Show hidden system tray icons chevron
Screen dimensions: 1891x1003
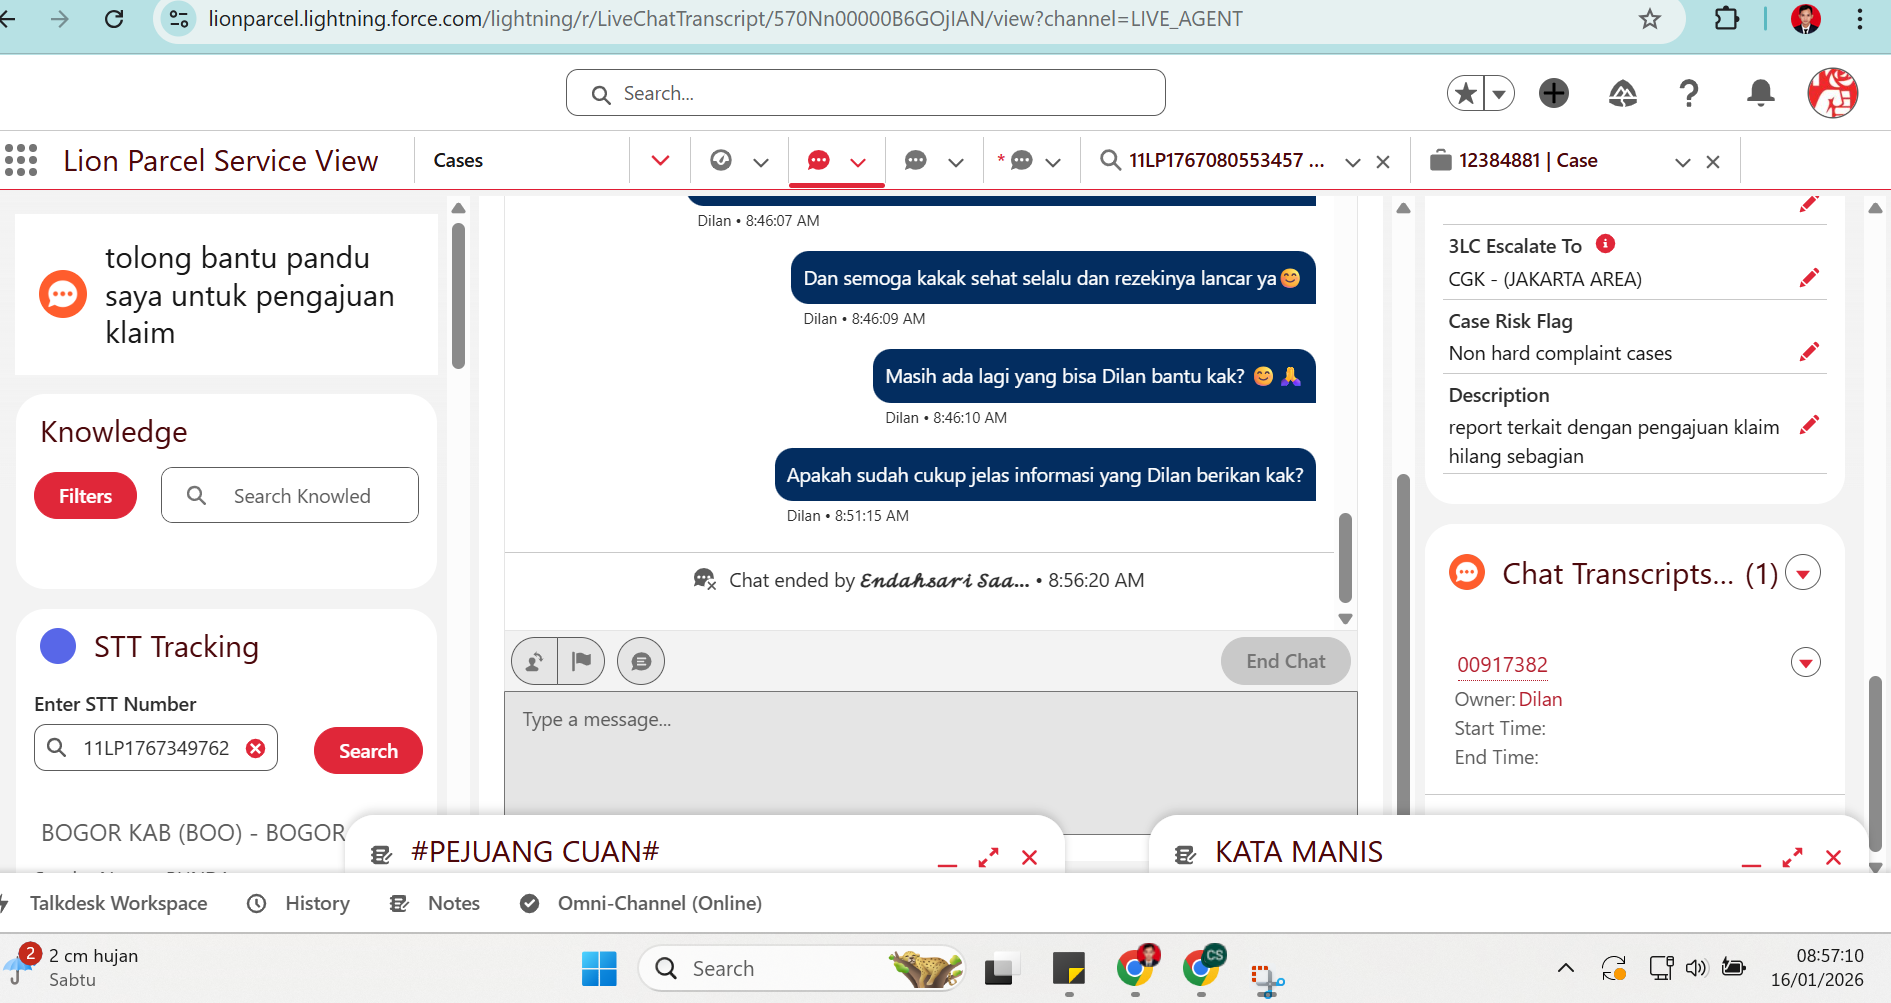coord(1566,967)
